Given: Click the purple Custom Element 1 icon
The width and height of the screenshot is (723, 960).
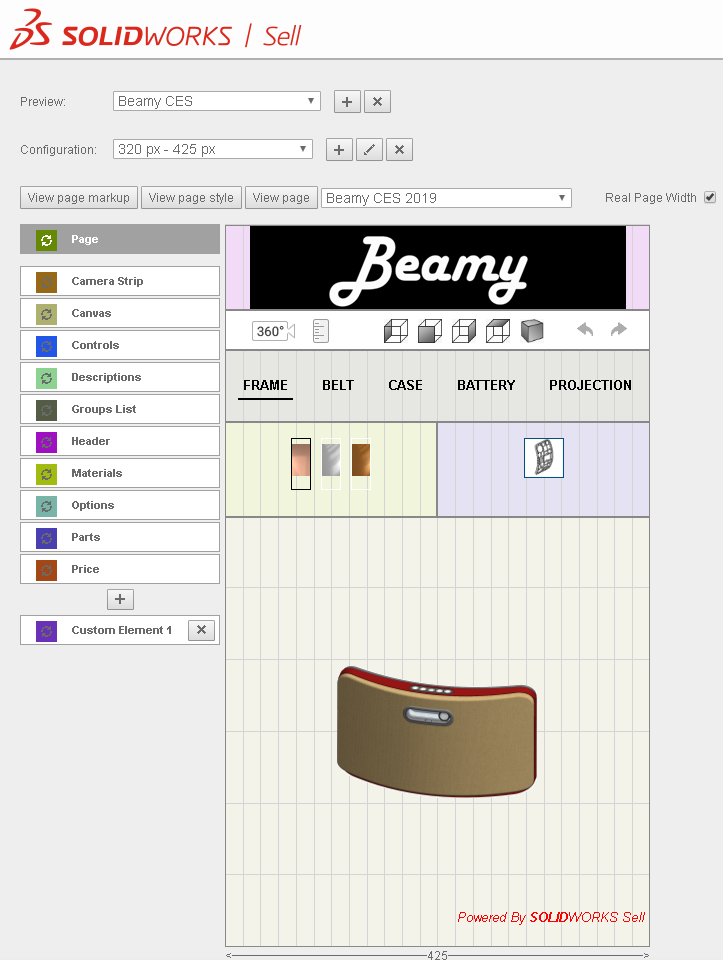Looking at the screenshot, I should [47, 631].
